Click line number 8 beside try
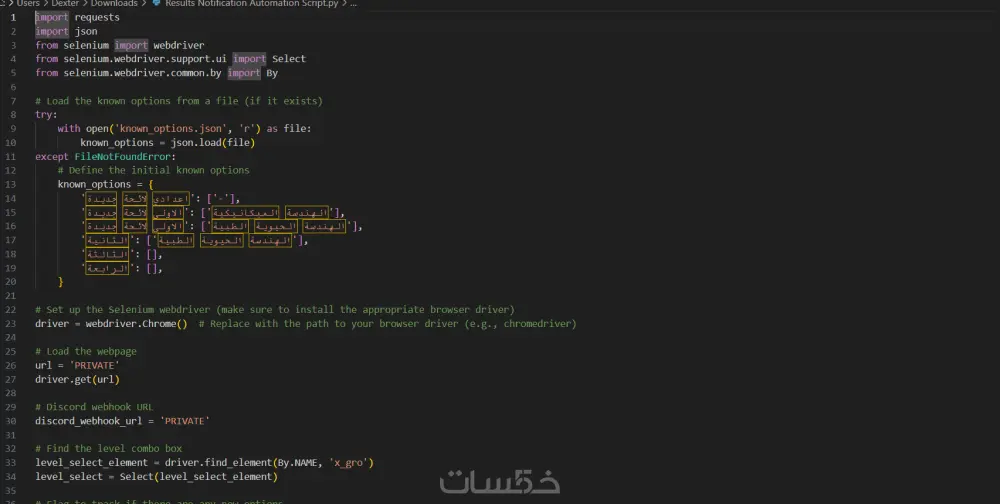 [13, 115]
